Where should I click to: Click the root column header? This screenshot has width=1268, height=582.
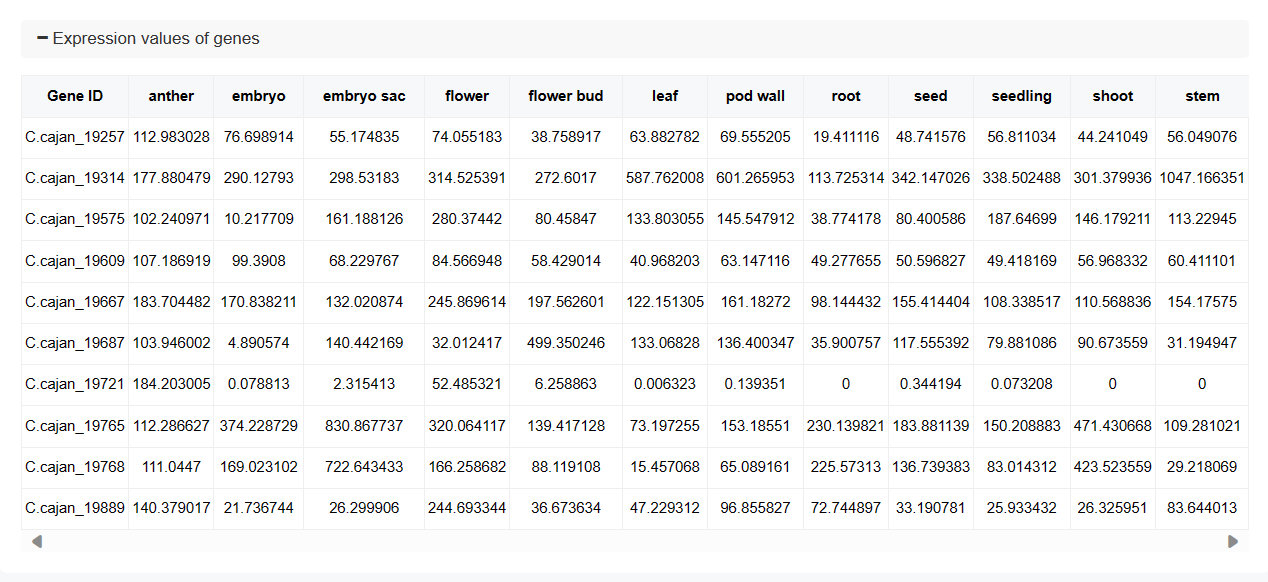tap(846, 96)
